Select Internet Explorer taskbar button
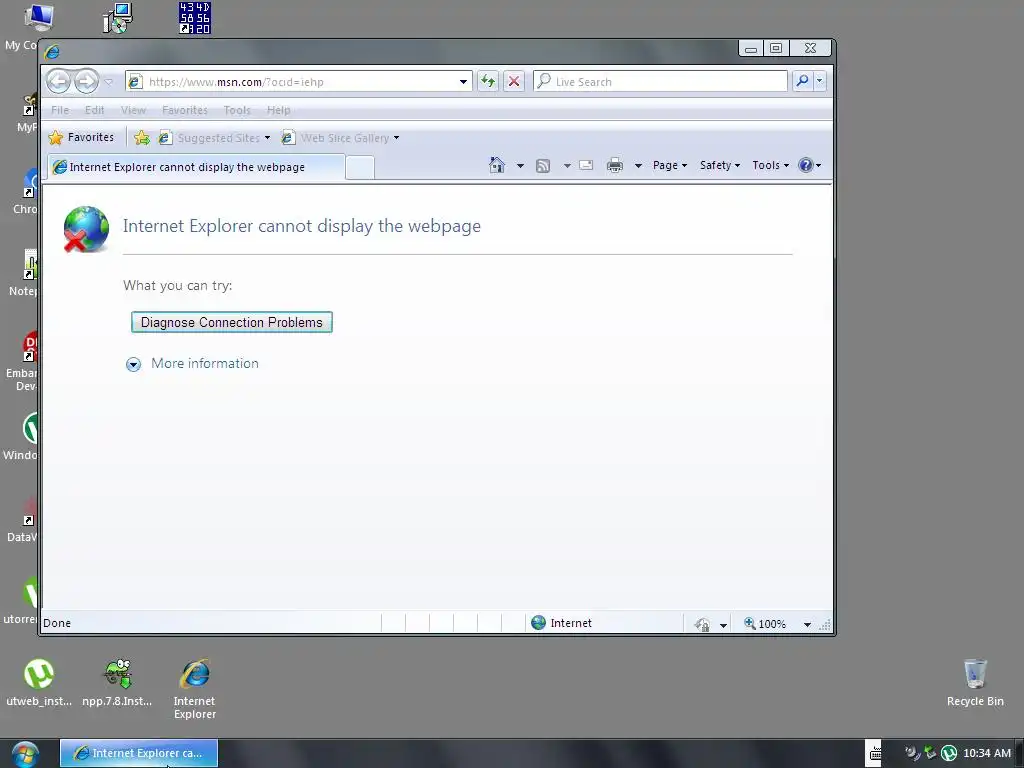This screenshot has width=1024, height=768. pos(139,753)
